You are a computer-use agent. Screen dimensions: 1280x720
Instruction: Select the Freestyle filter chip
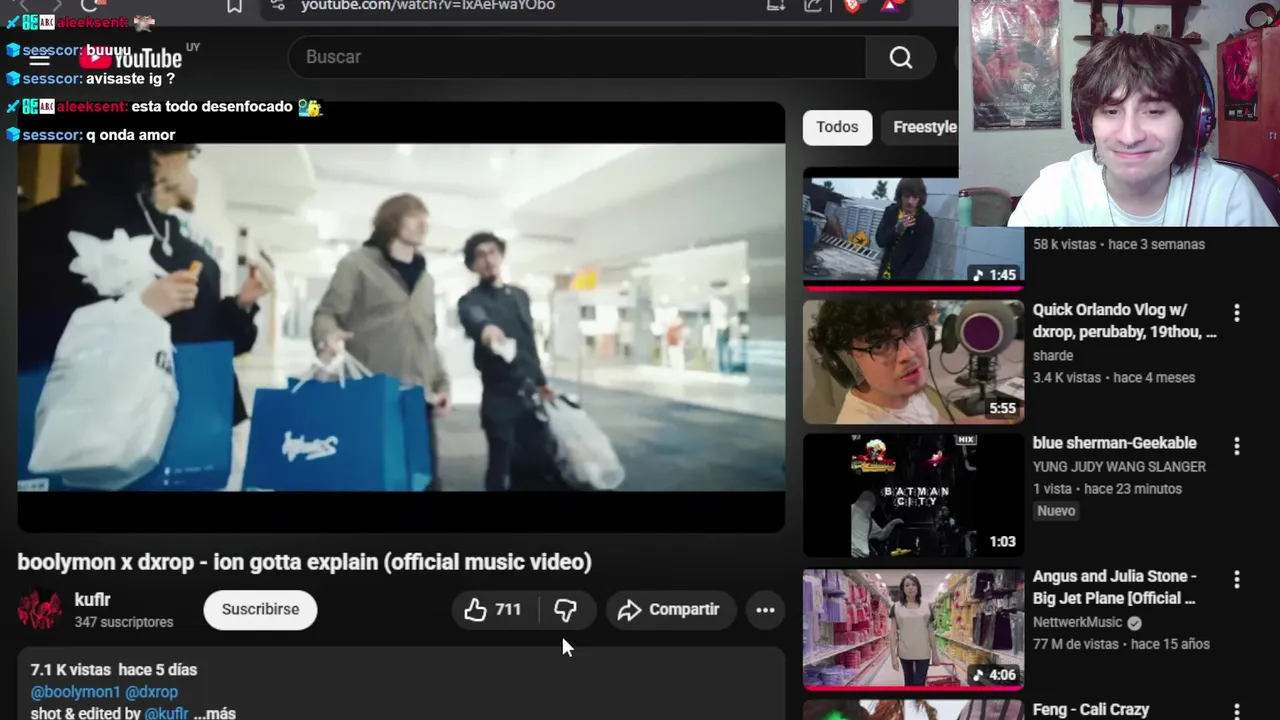click(x=922, y=127)
